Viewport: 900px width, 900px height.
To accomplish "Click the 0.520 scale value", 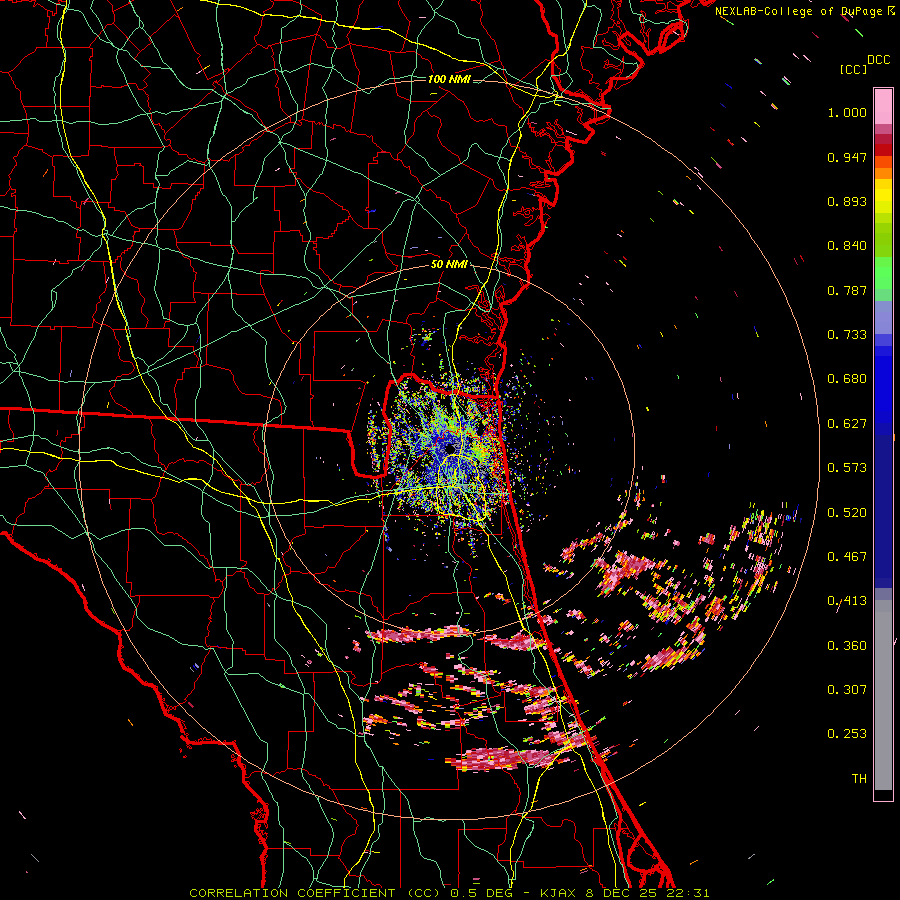I will [847, 513].
